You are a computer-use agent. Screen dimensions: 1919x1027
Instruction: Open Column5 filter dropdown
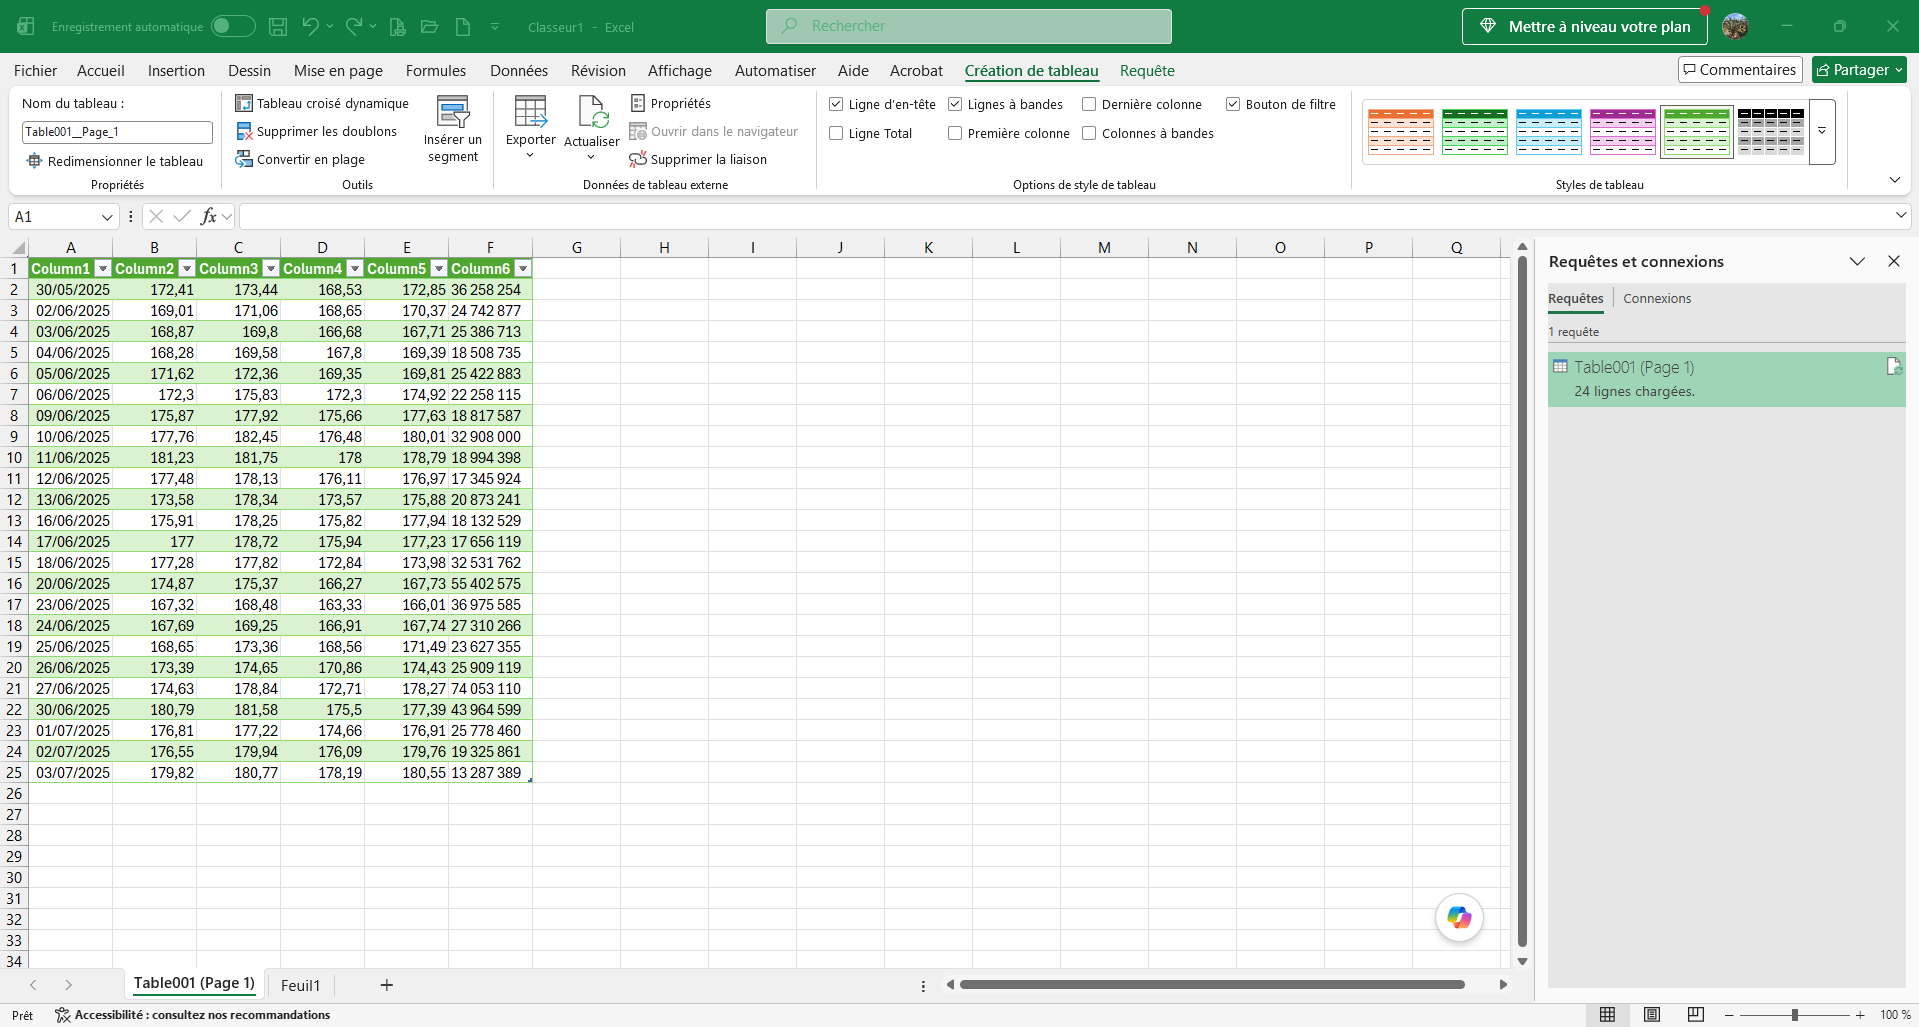[438, 269]
